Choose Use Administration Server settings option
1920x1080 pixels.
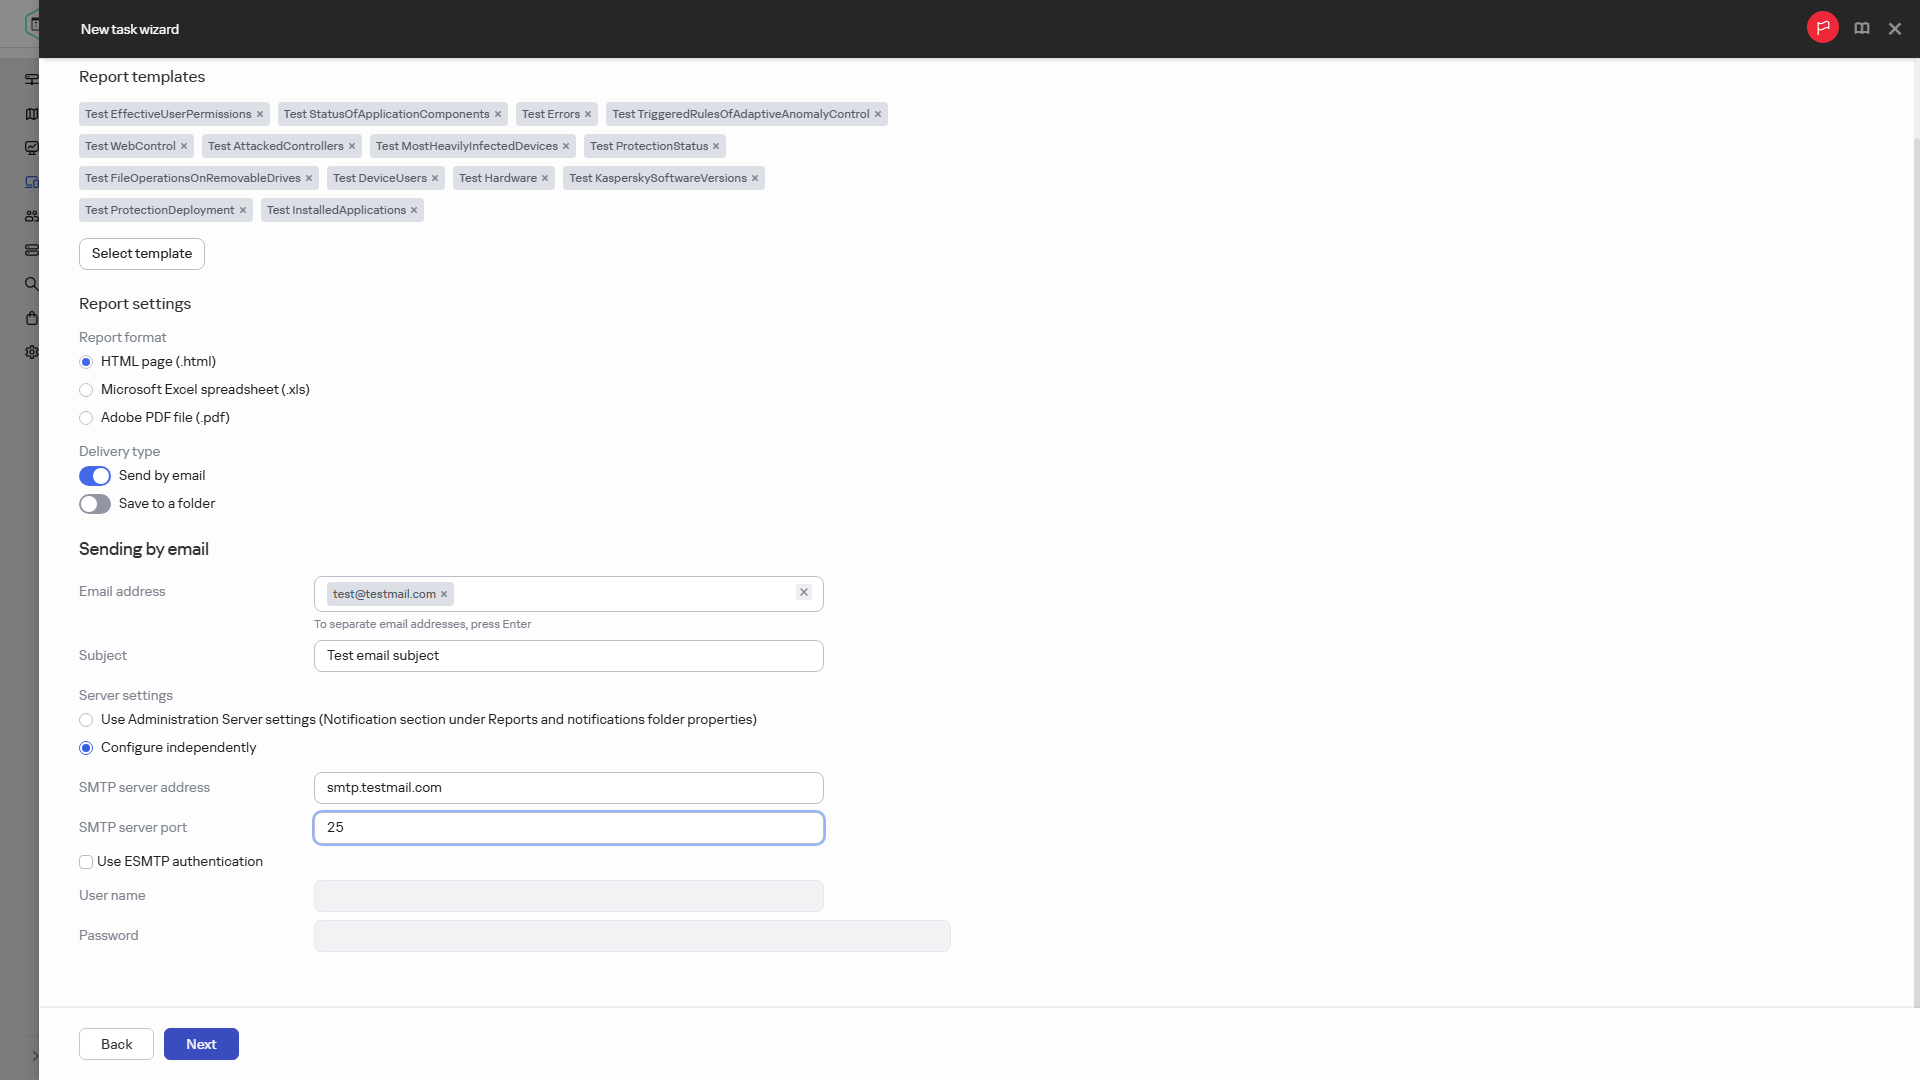pyautogui.click(x=86, y=720)
